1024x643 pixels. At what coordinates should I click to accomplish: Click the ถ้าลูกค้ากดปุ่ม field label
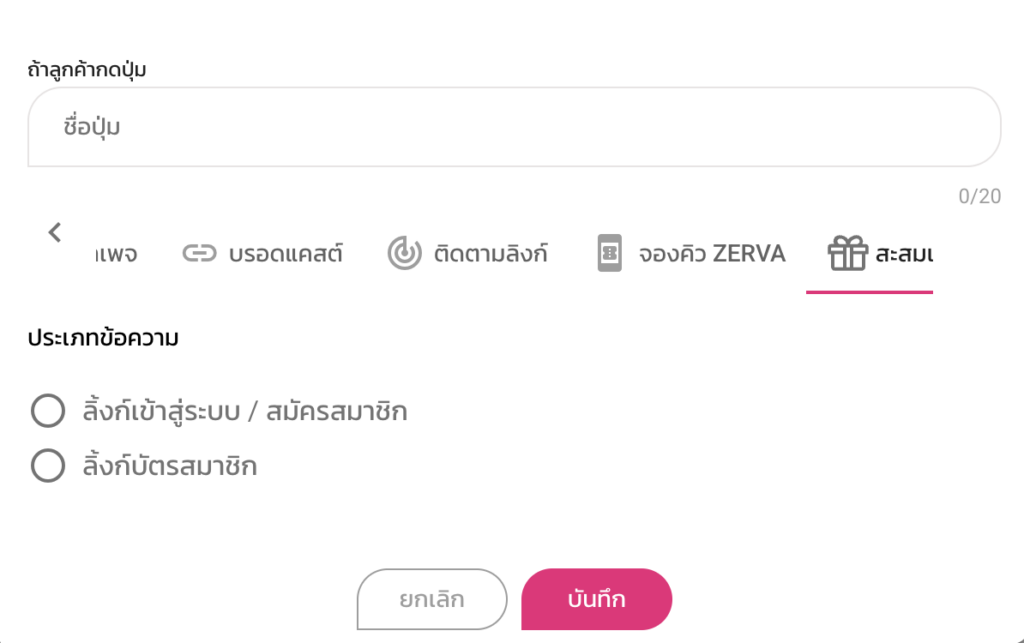pos(88,70)
